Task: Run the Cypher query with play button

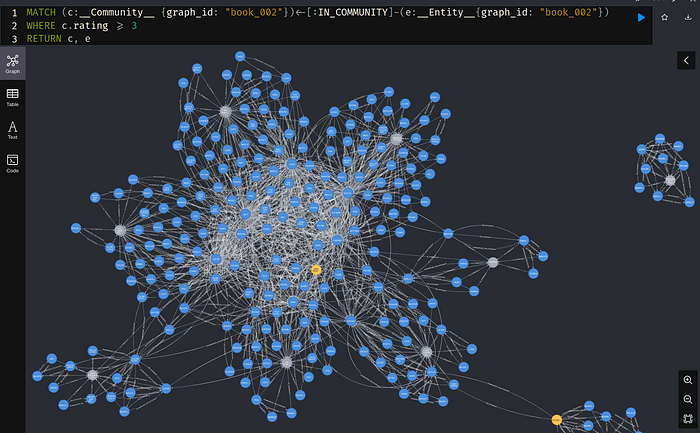Action: click(641, 17)
